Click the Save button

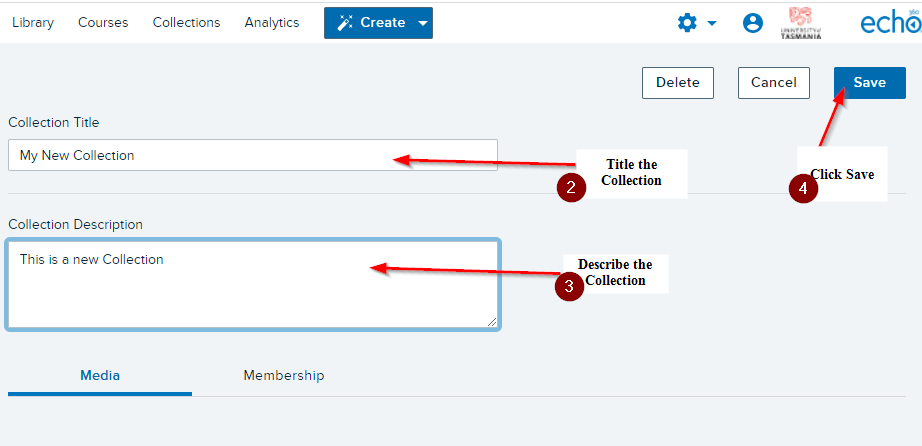pyautogui.click(x=870, y=83)
